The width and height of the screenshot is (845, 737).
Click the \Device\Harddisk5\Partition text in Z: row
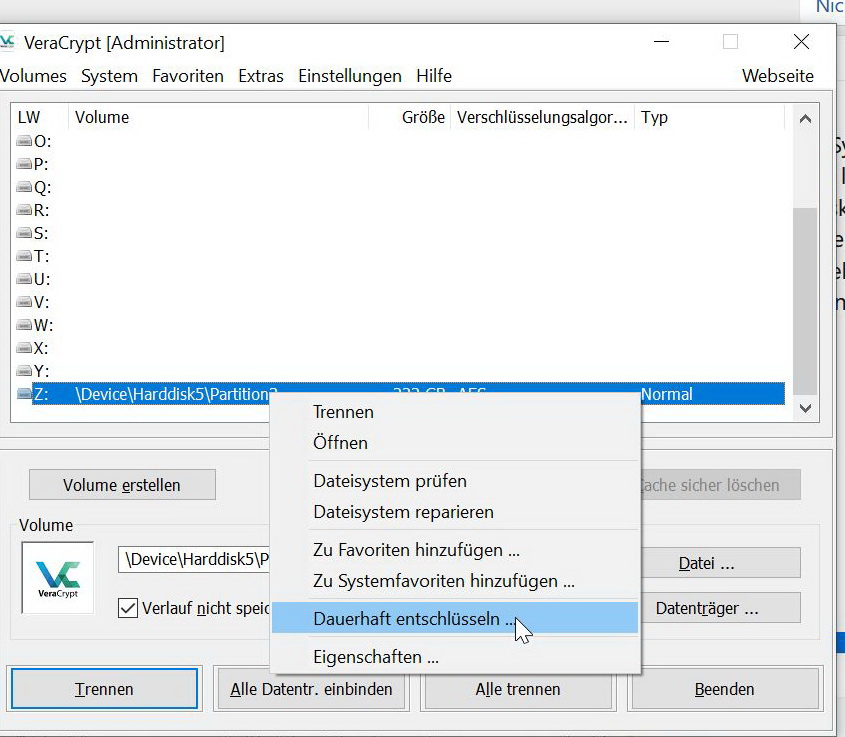point(175,394)
